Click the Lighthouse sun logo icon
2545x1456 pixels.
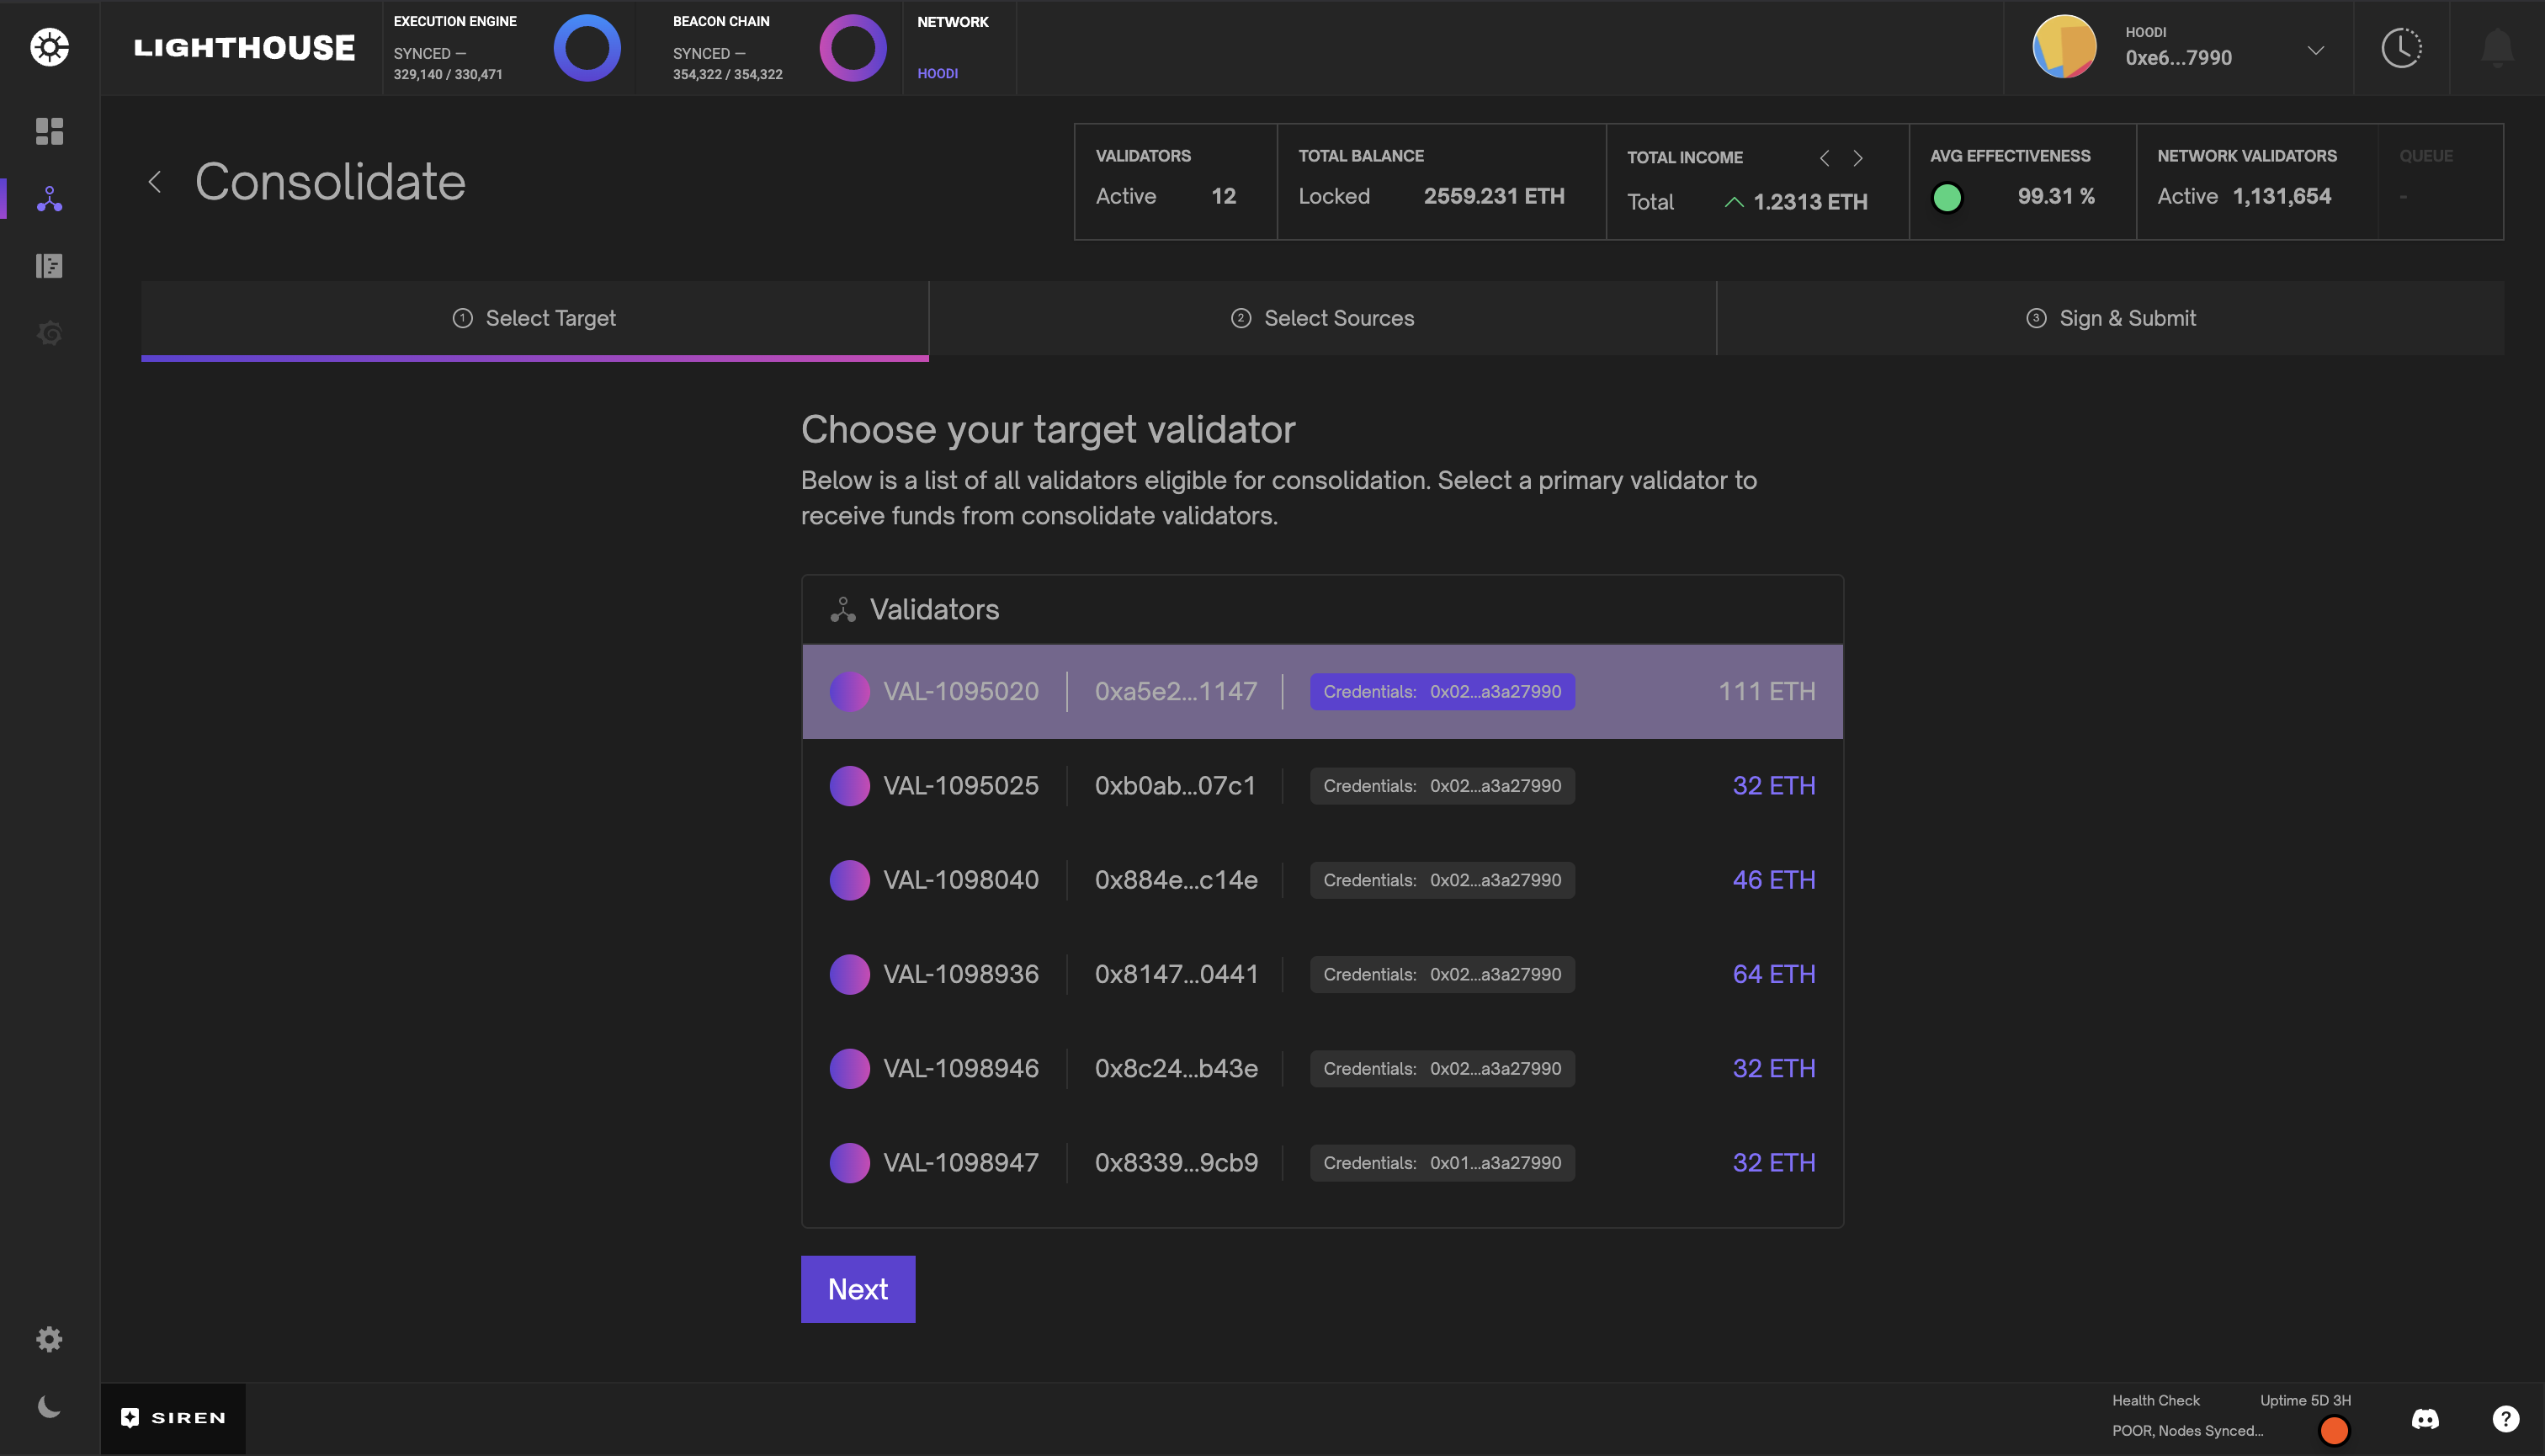(x=49, y=47)
